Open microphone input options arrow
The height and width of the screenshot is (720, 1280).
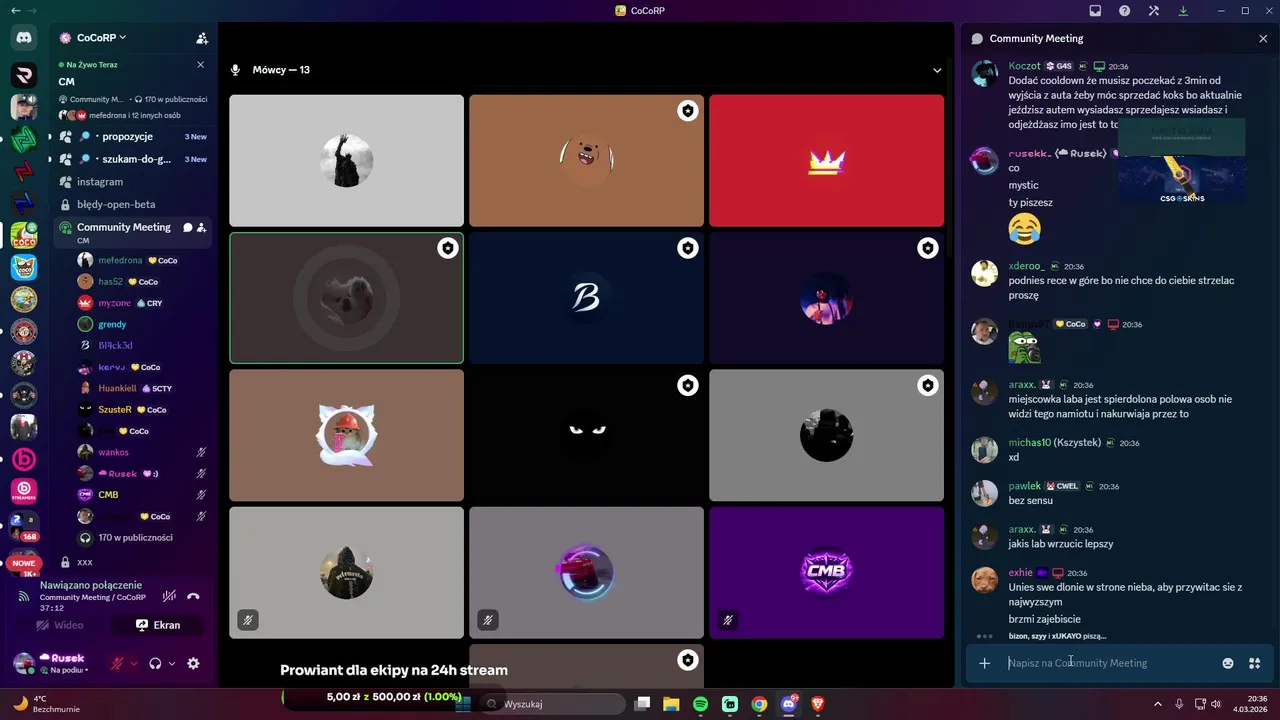point(133,663)
